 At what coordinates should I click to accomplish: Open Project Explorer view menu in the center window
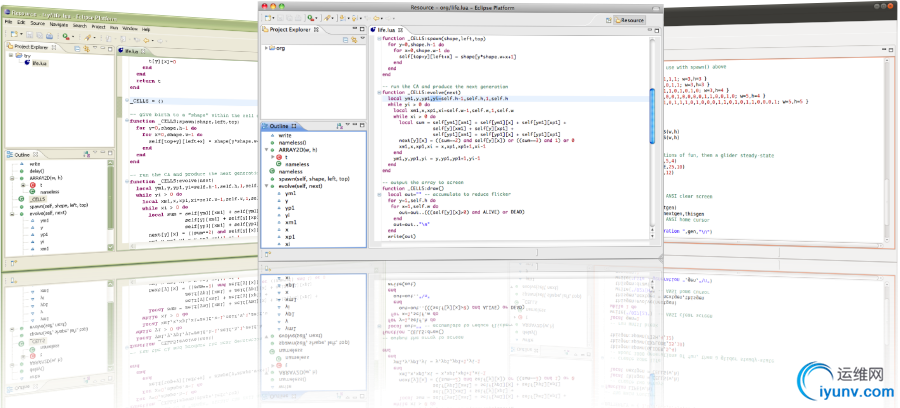363,38
